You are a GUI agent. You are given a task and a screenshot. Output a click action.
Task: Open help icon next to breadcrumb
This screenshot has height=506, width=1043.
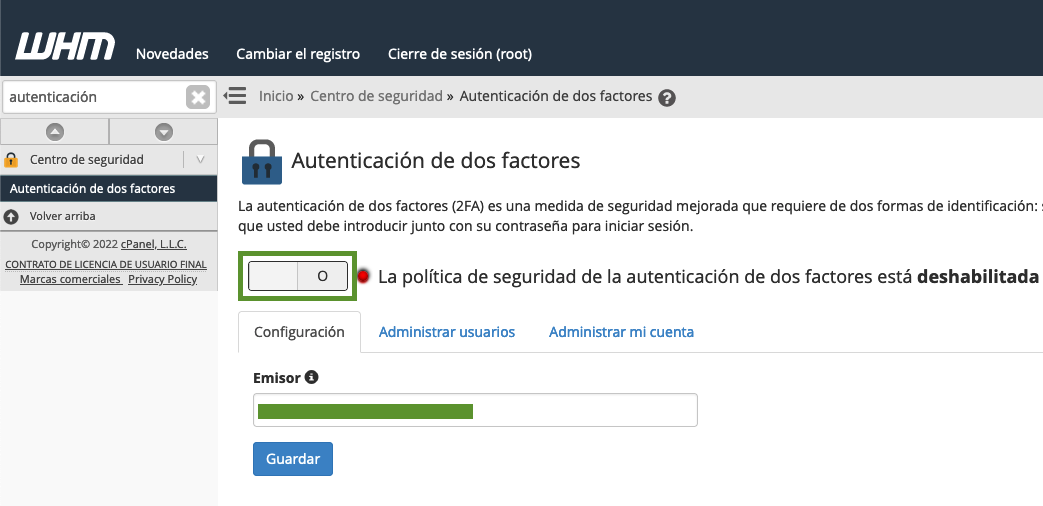tap(667, 98)
